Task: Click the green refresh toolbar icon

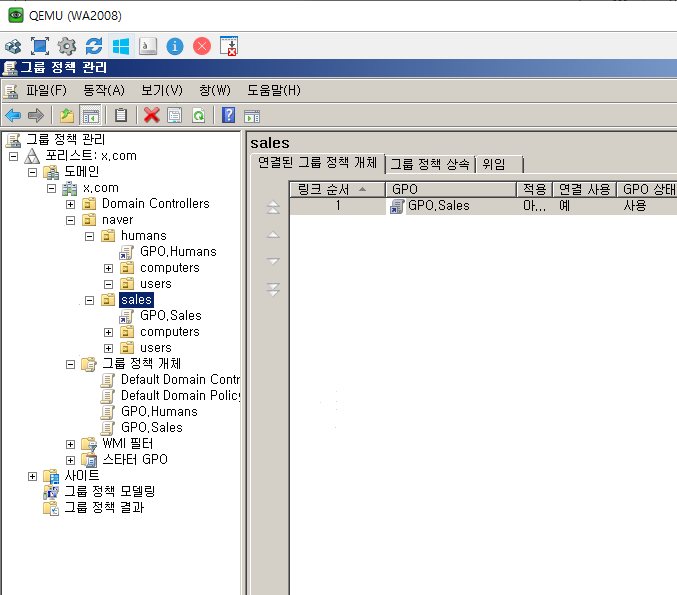Action: [199, 115]
